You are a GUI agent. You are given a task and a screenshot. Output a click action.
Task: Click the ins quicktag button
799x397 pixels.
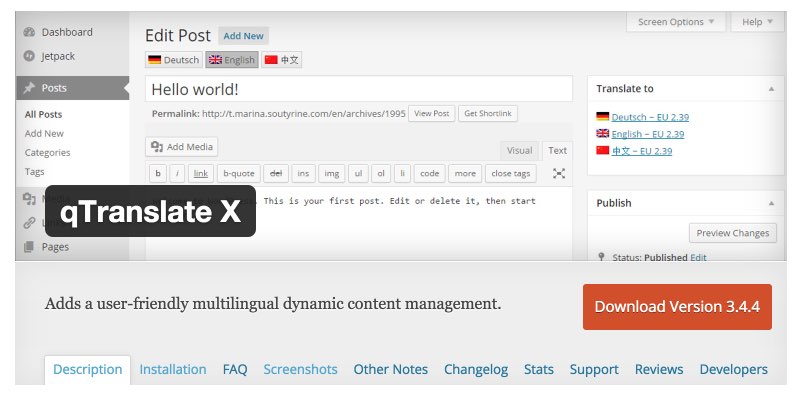click(303, 173)
